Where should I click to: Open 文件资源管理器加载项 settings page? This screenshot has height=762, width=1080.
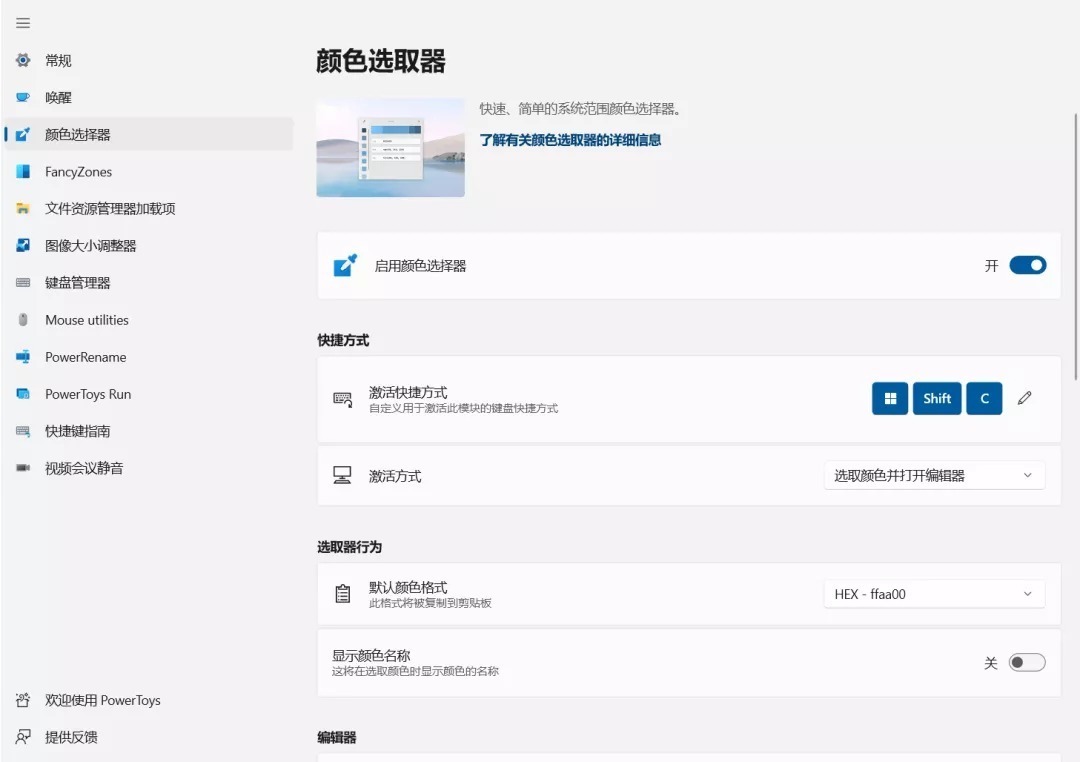(110, 209)
